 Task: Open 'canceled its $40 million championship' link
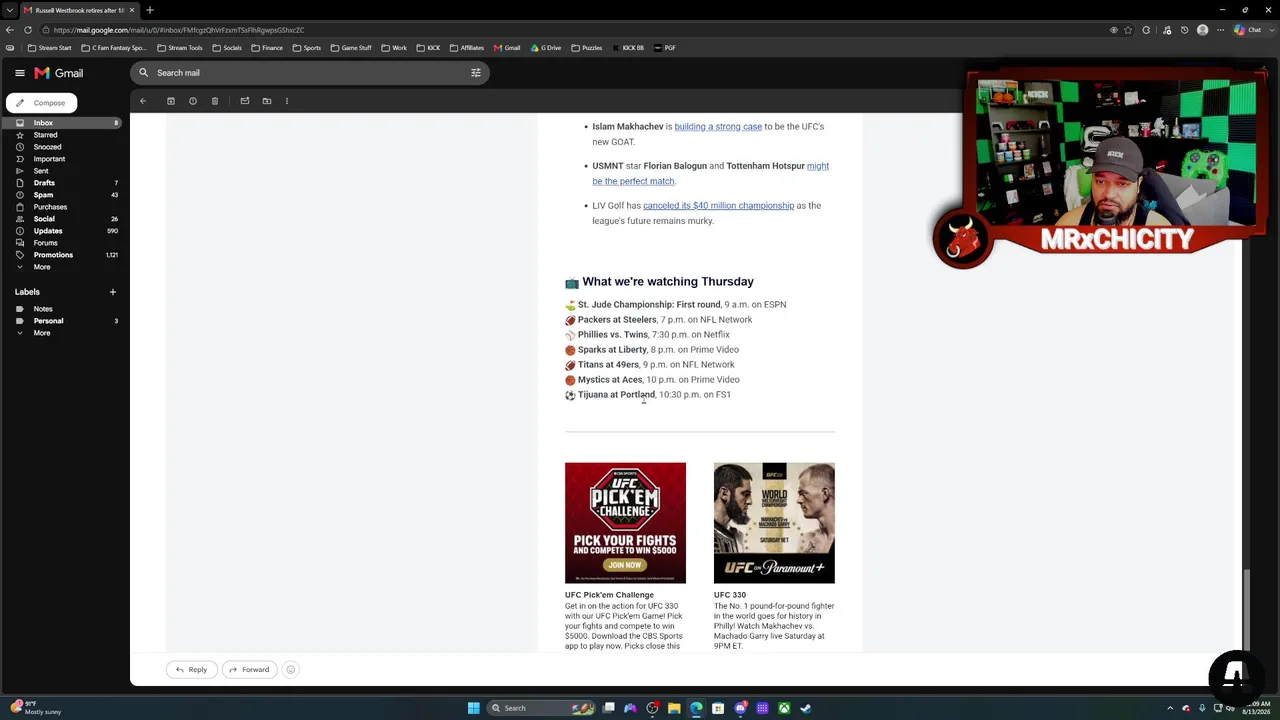[x=718, y=206]
